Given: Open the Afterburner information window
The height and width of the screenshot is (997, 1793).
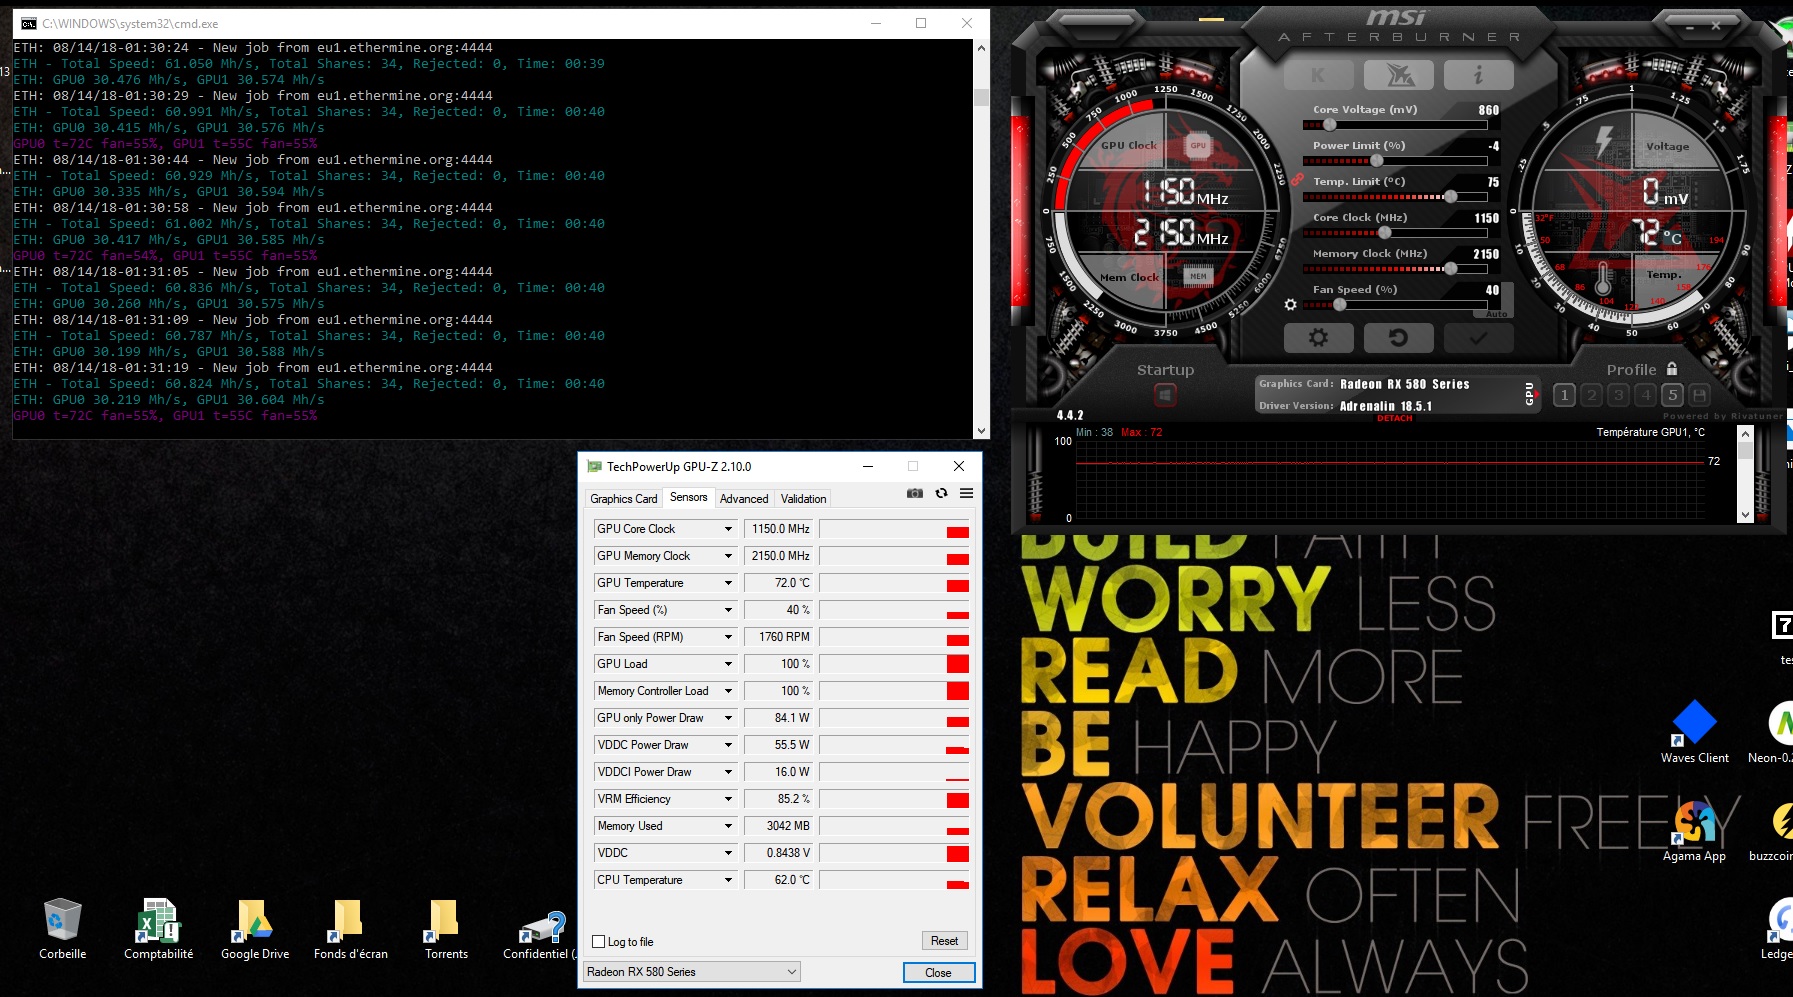Looking at the screenshot, I should [x=1478, y=73].
